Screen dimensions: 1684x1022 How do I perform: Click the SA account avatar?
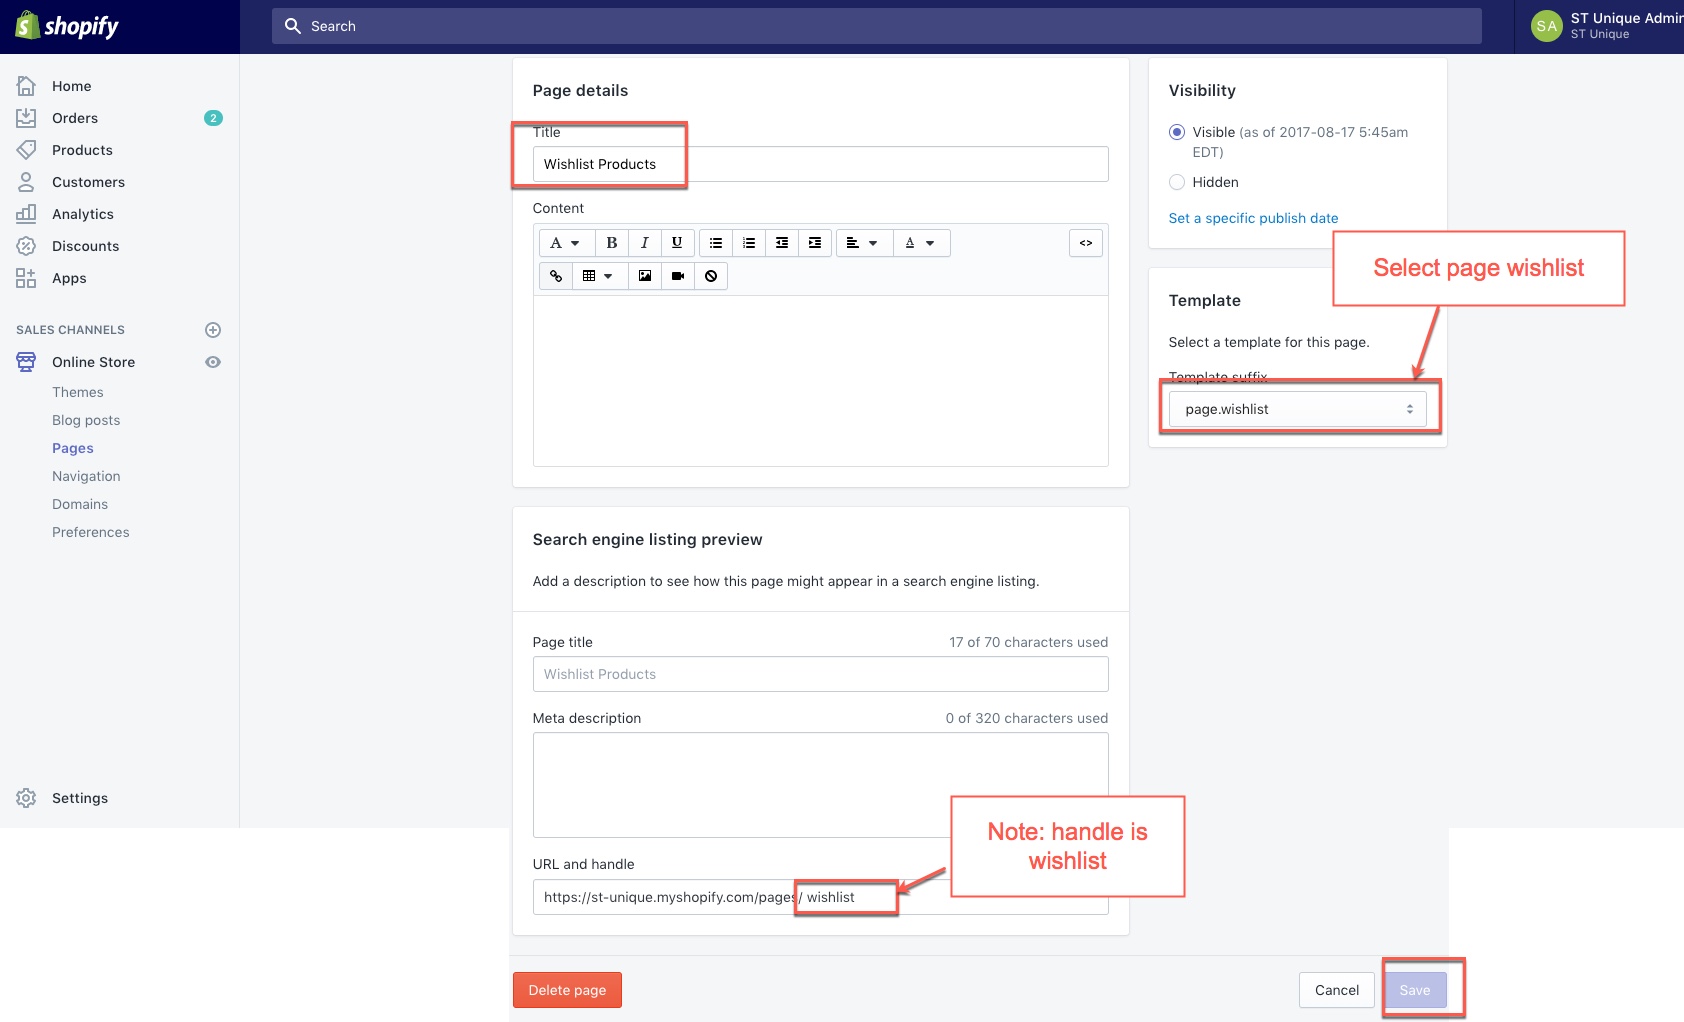1547,26
